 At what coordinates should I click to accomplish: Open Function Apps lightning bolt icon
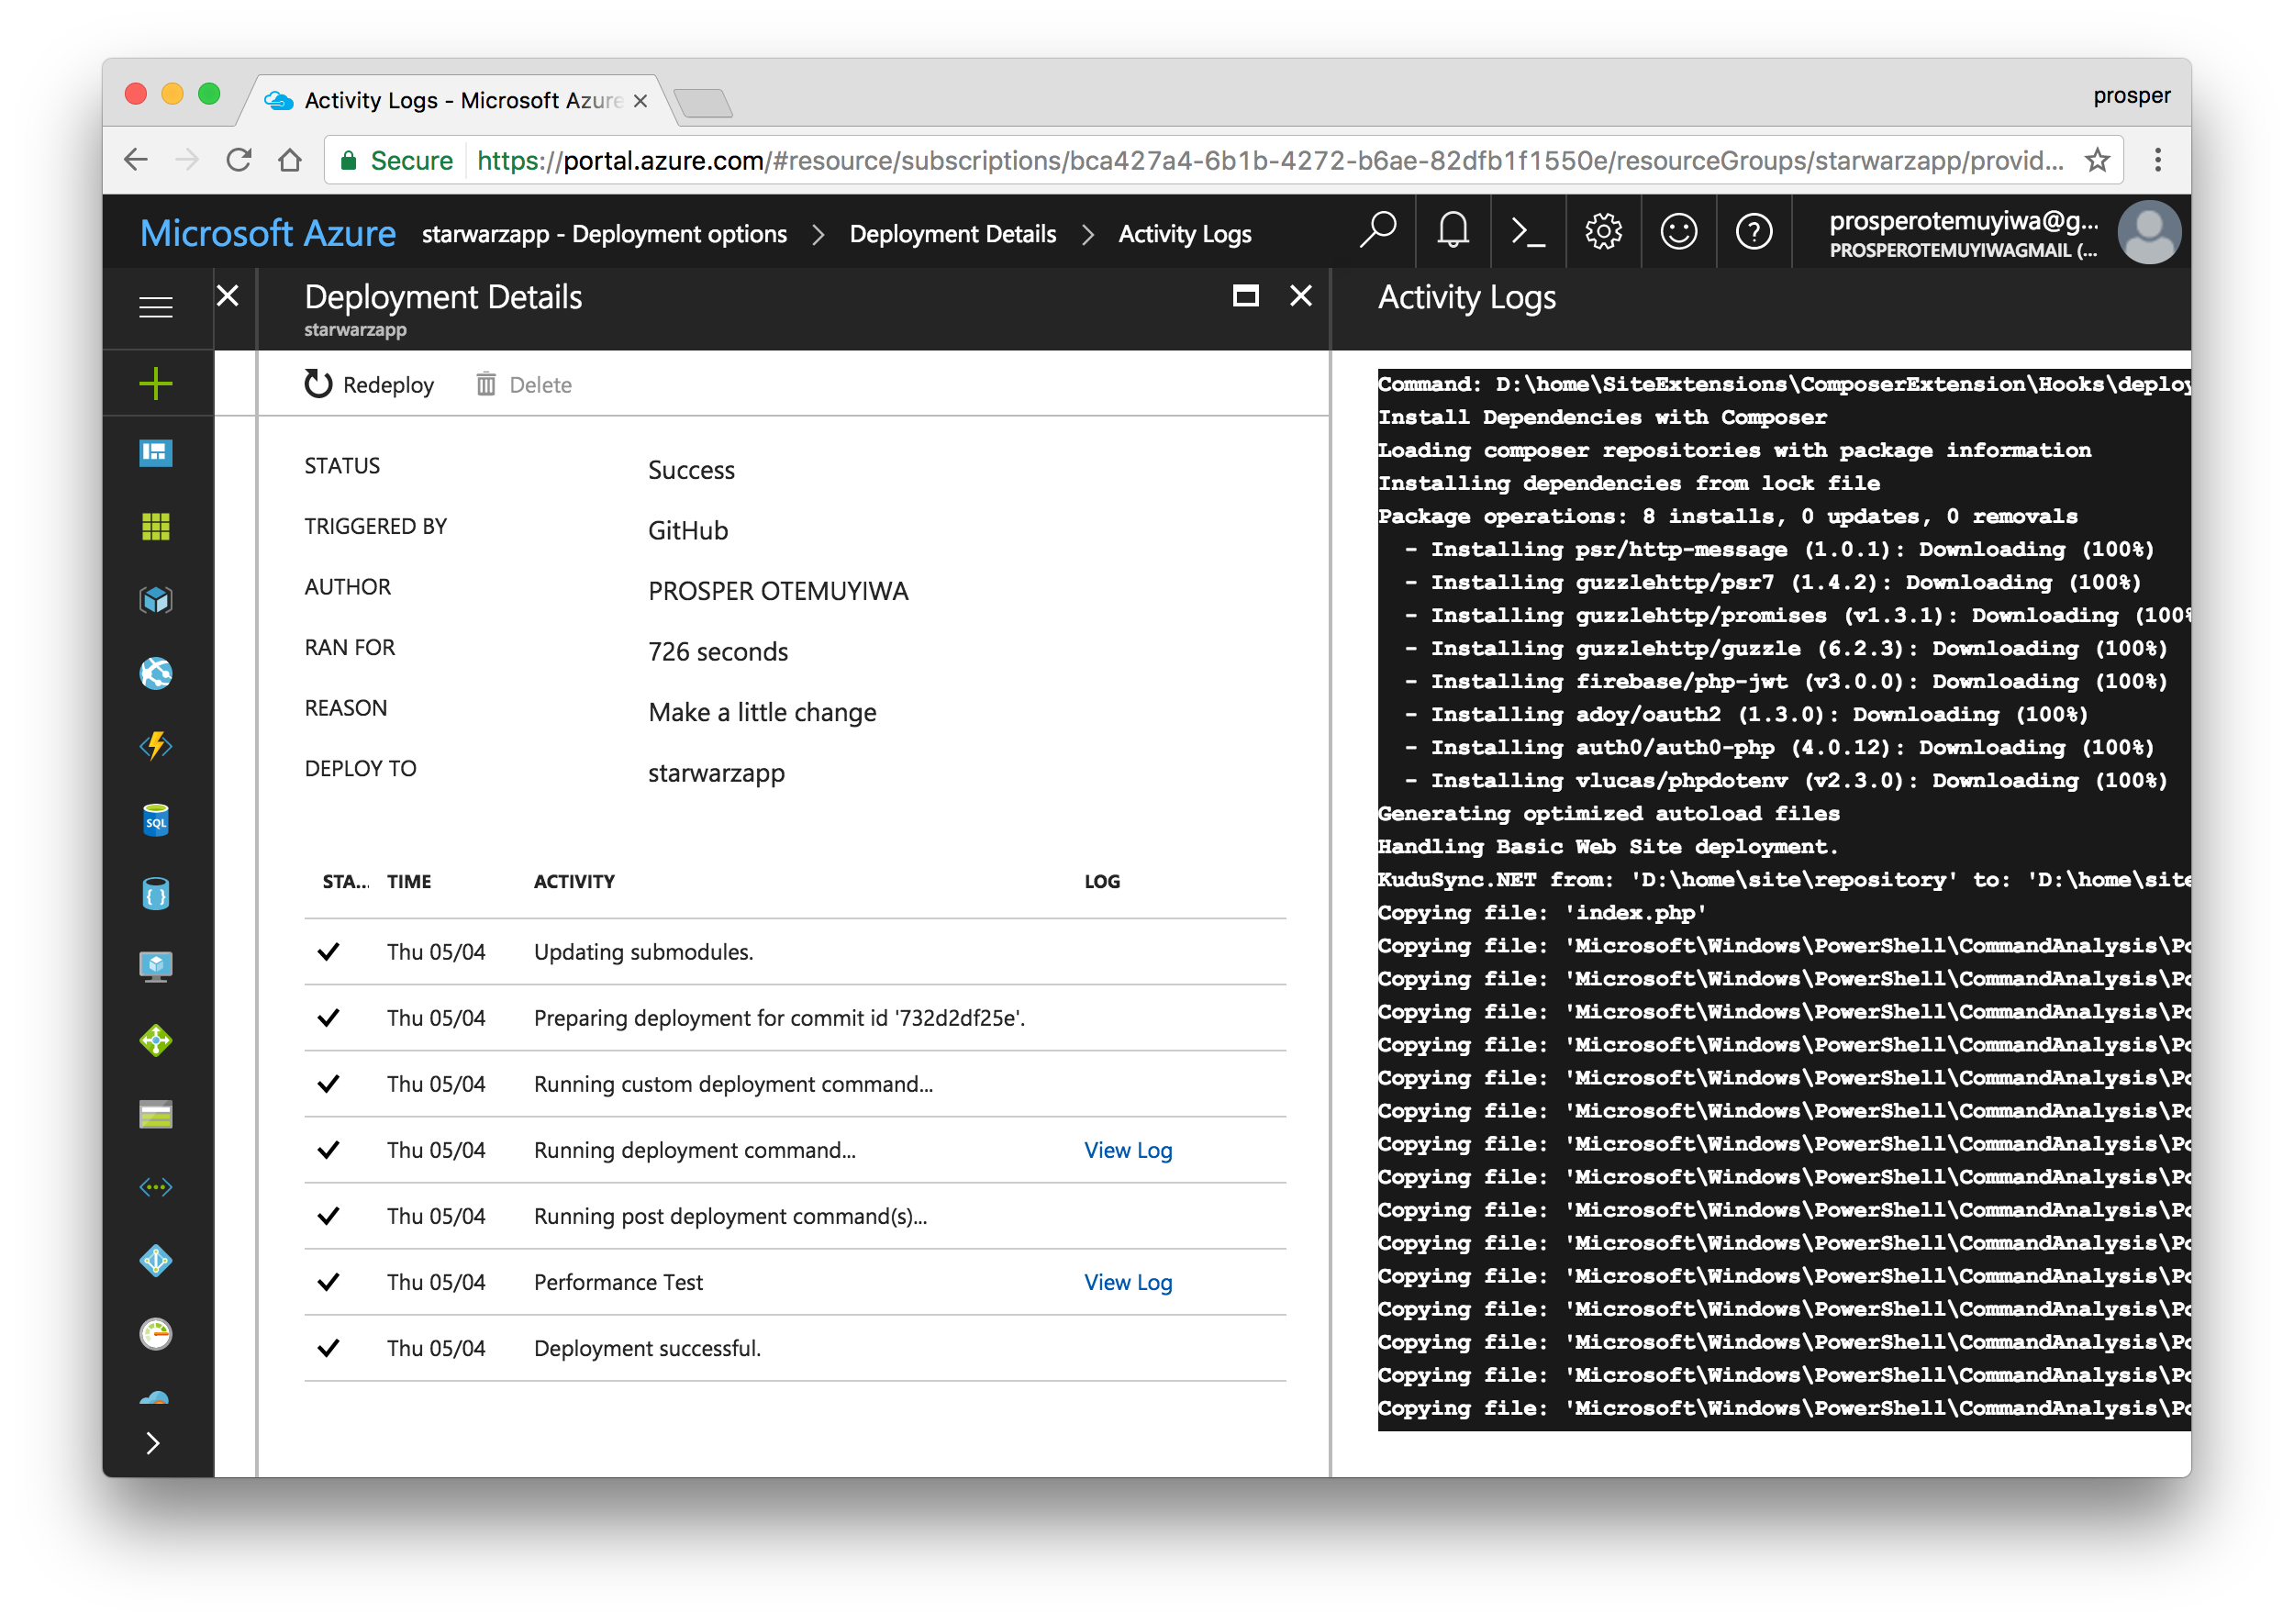(155, 746)
